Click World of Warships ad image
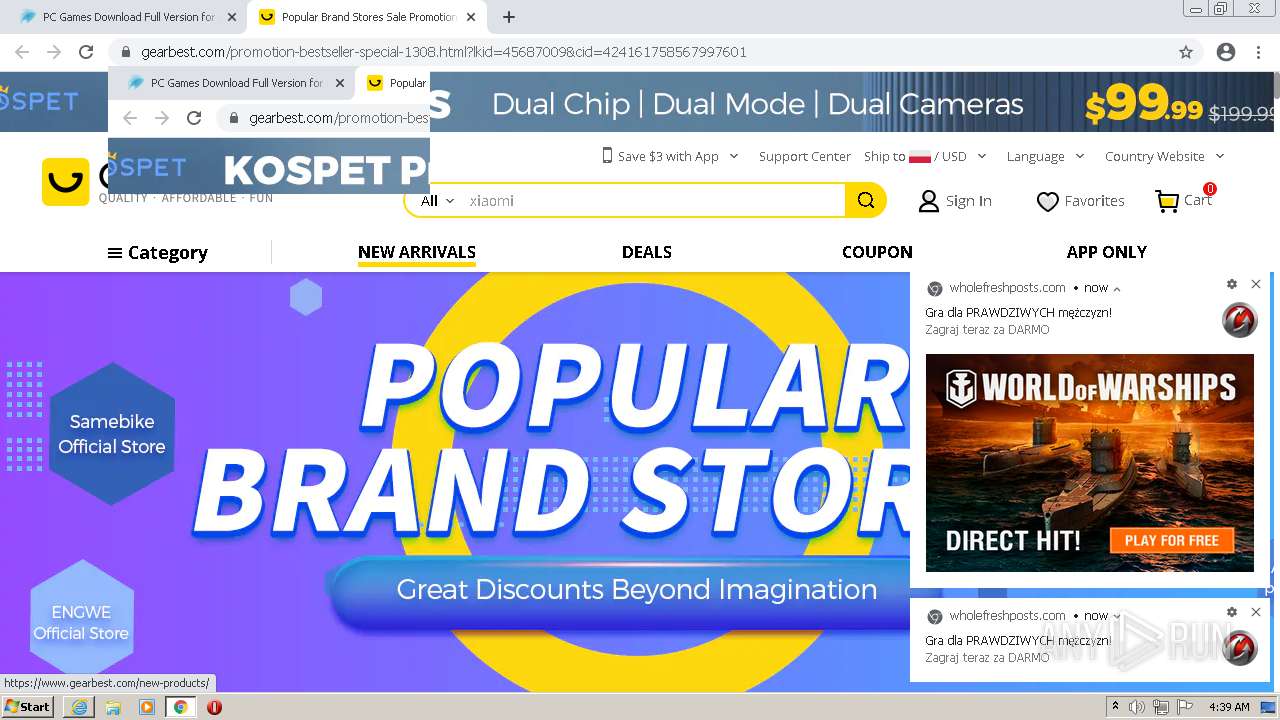This screenshot has width=1280, height=720. point(1090,463)
